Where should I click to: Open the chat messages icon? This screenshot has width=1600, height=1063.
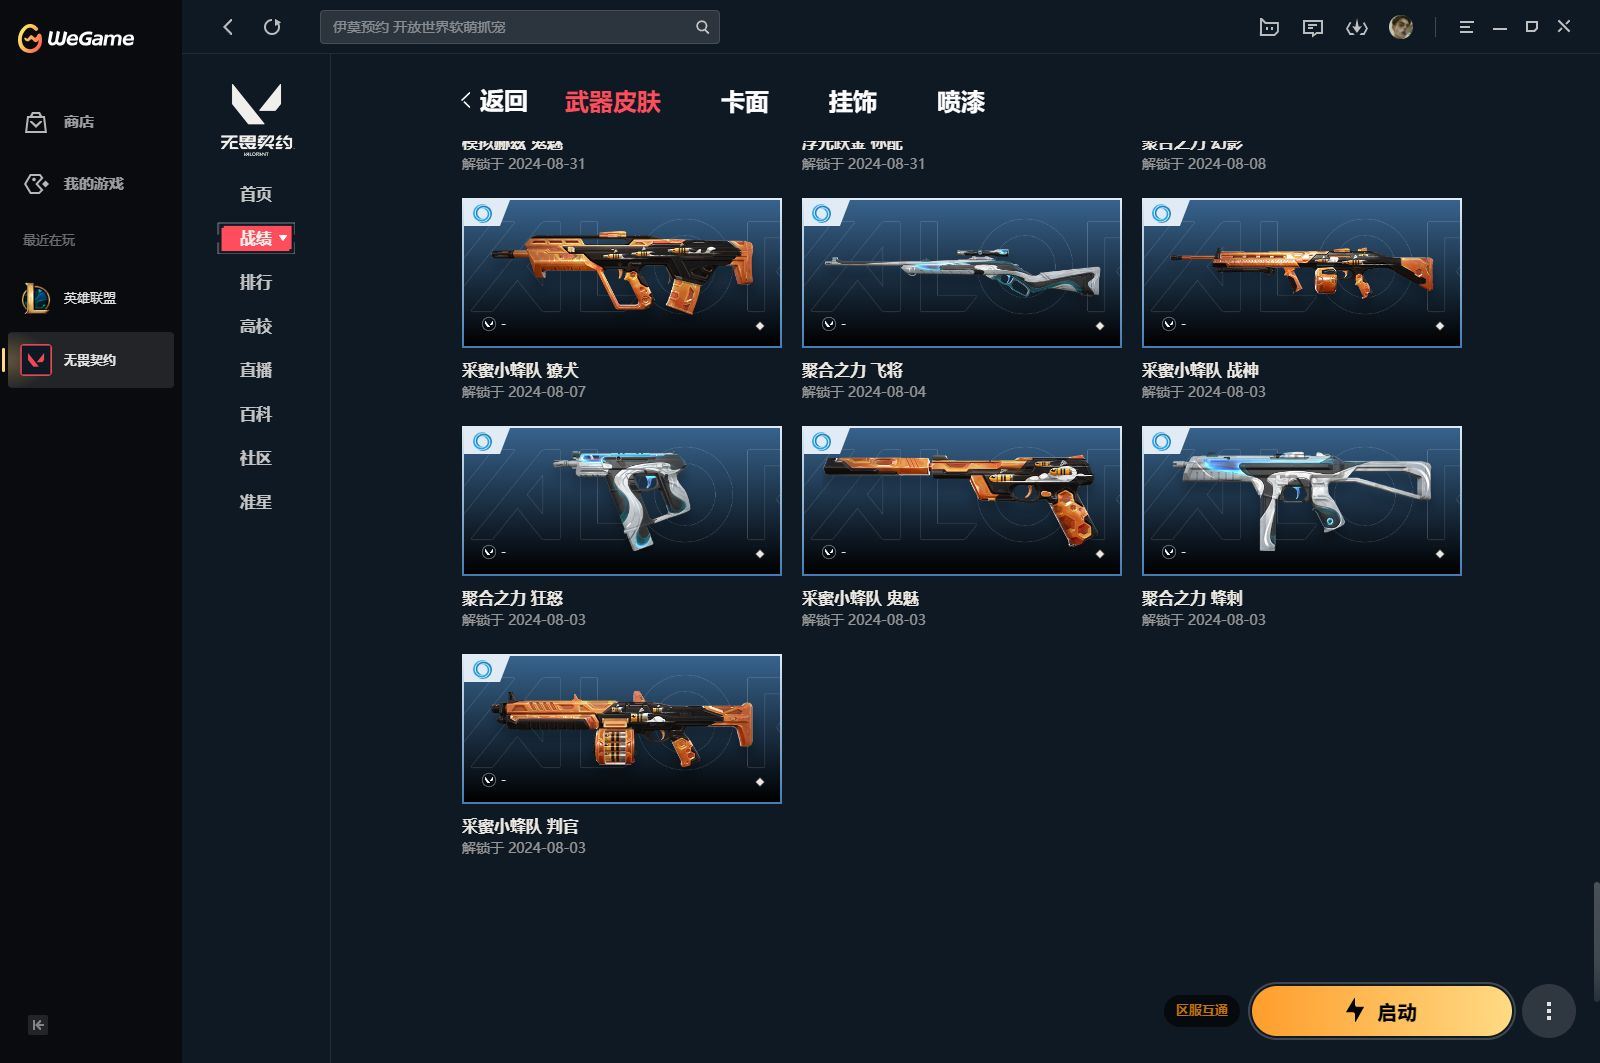coord(1313,27)
